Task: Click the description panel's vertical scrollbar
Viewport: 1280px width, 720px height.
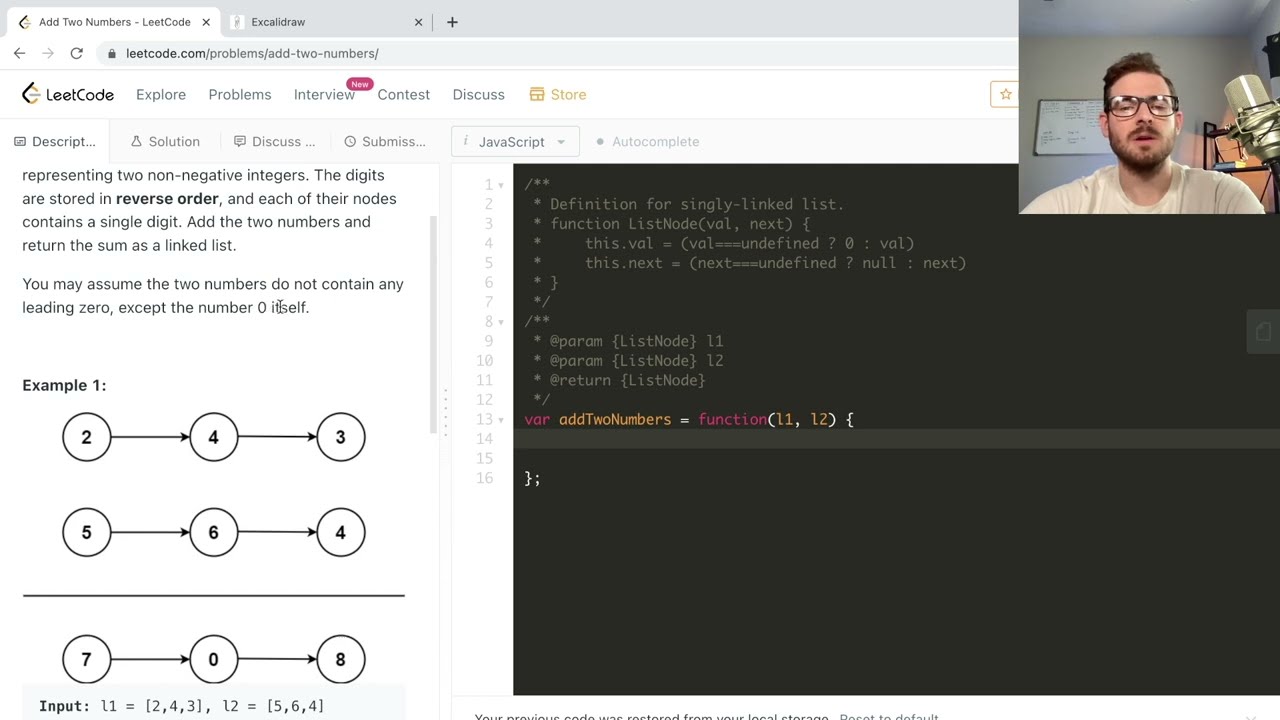Action: [x=433, y=320]
